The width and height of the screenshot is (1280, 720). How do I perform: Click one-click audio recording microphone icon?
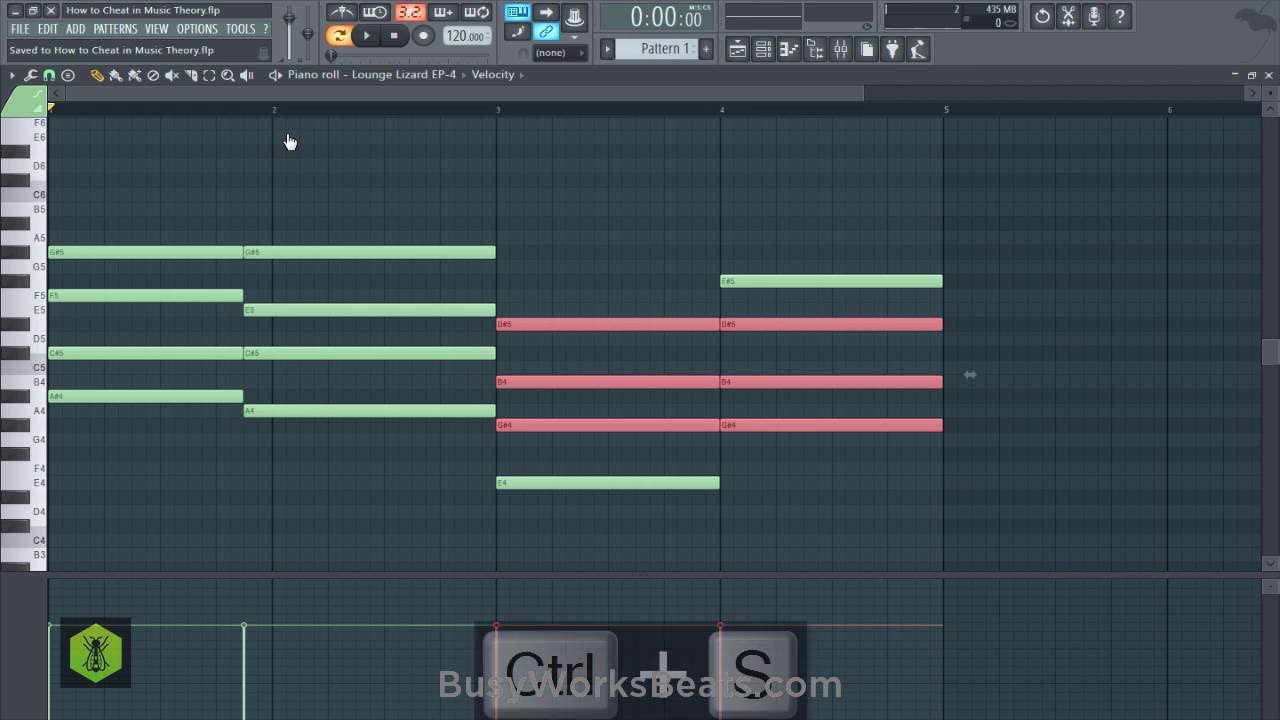coord(1094,16)
